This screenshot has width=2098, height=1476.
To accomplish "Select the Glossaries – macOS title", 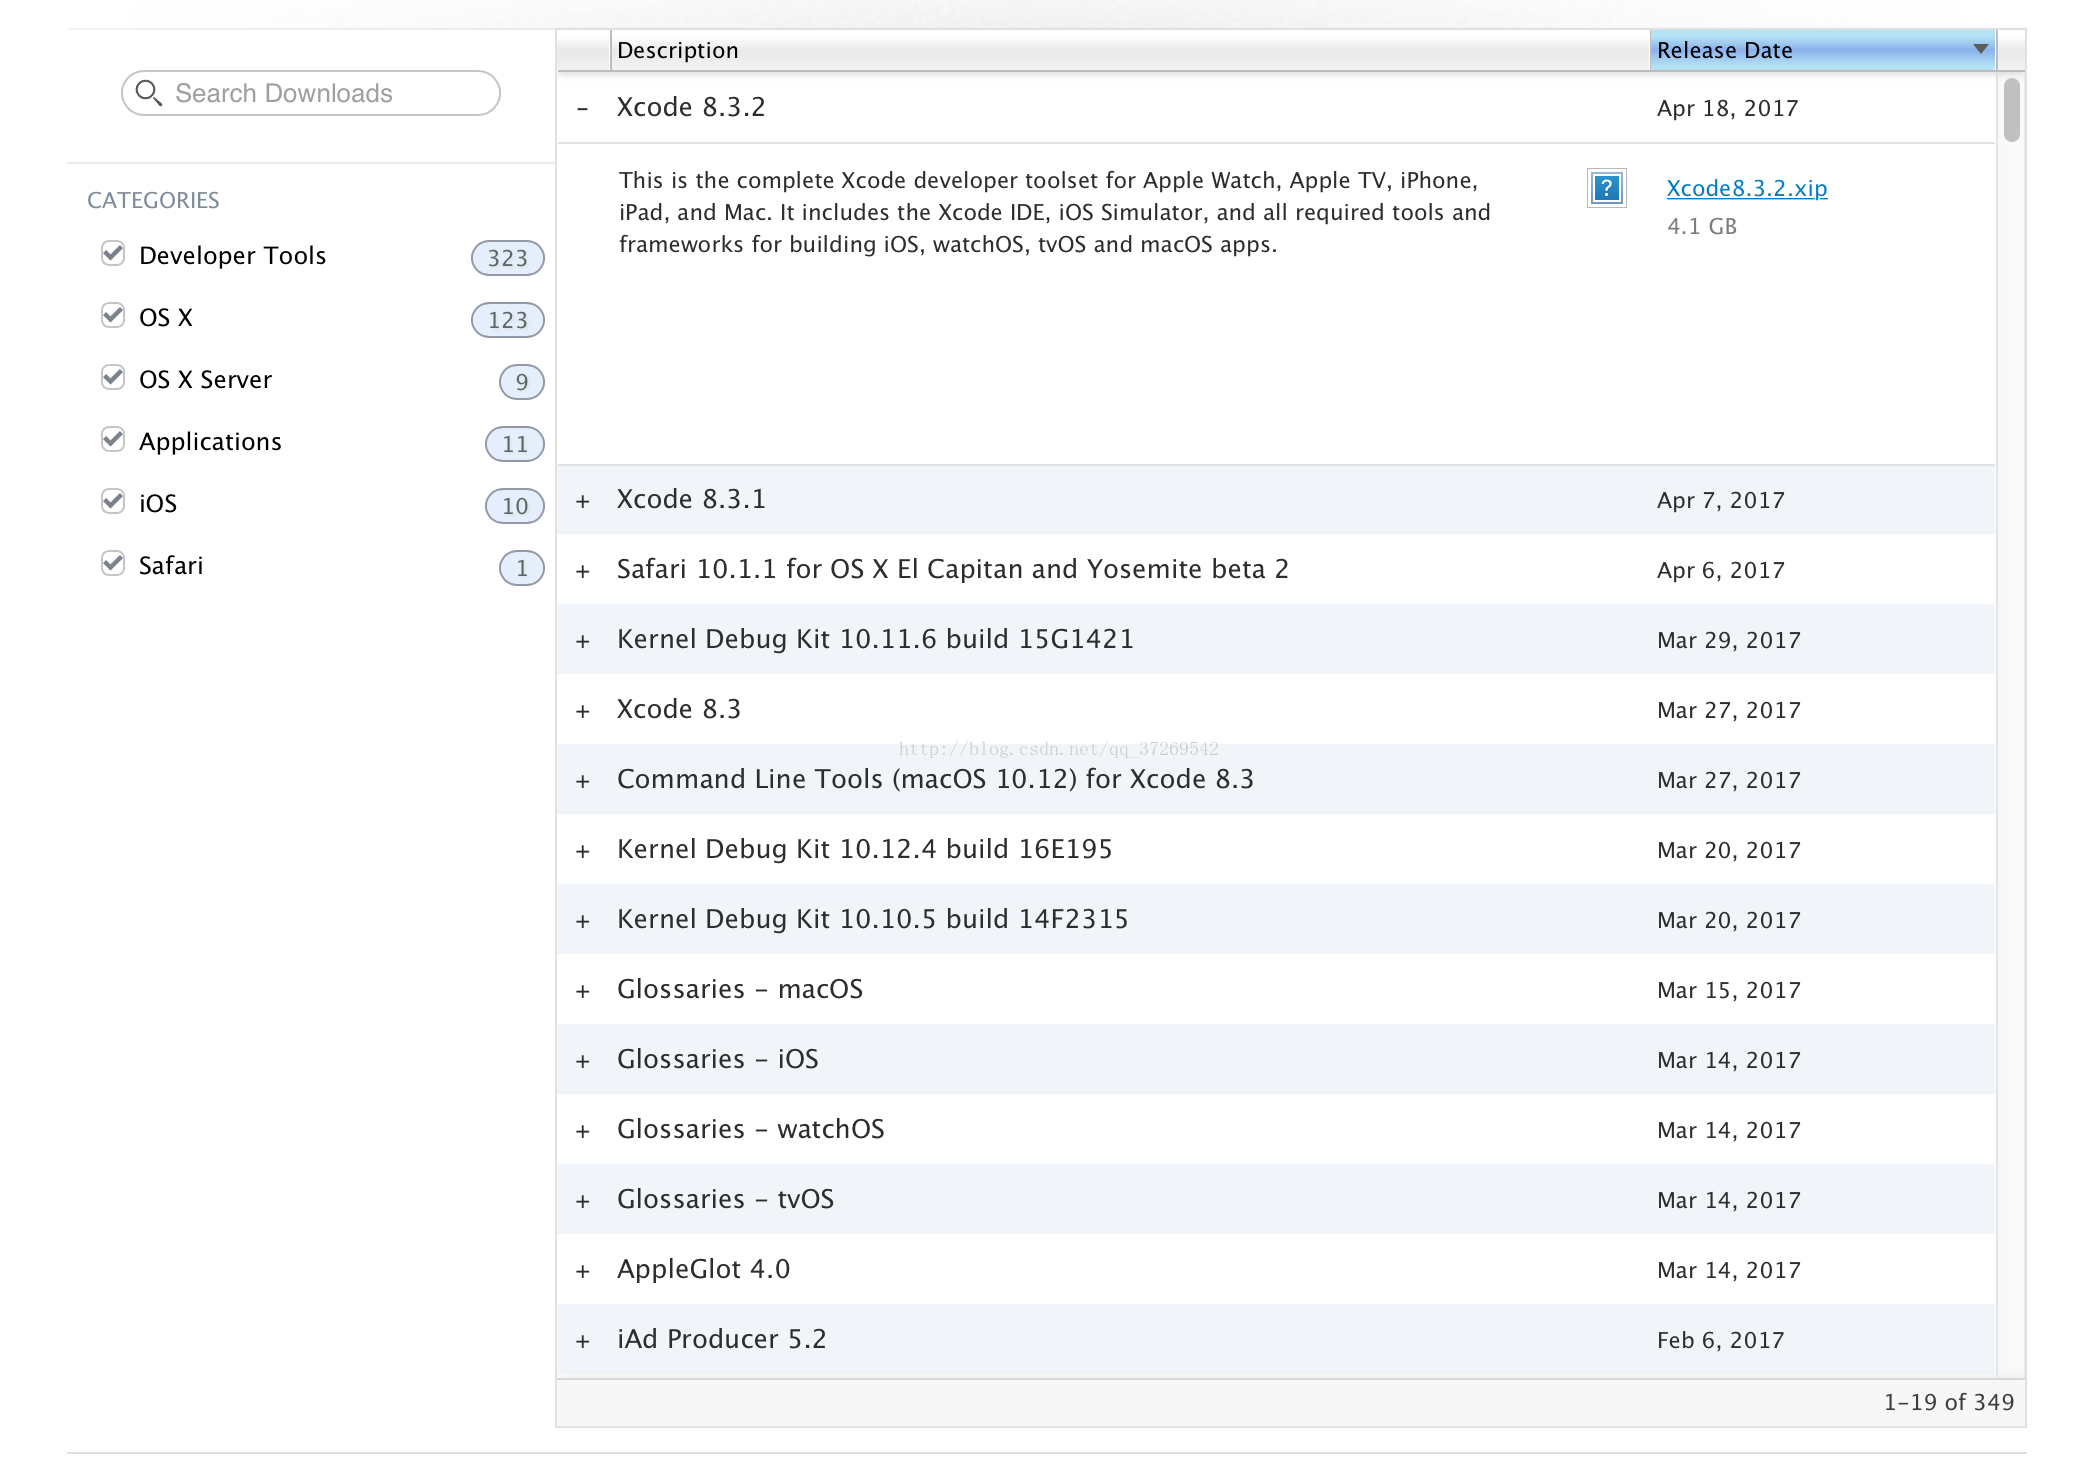I will [x=740, y=989].
